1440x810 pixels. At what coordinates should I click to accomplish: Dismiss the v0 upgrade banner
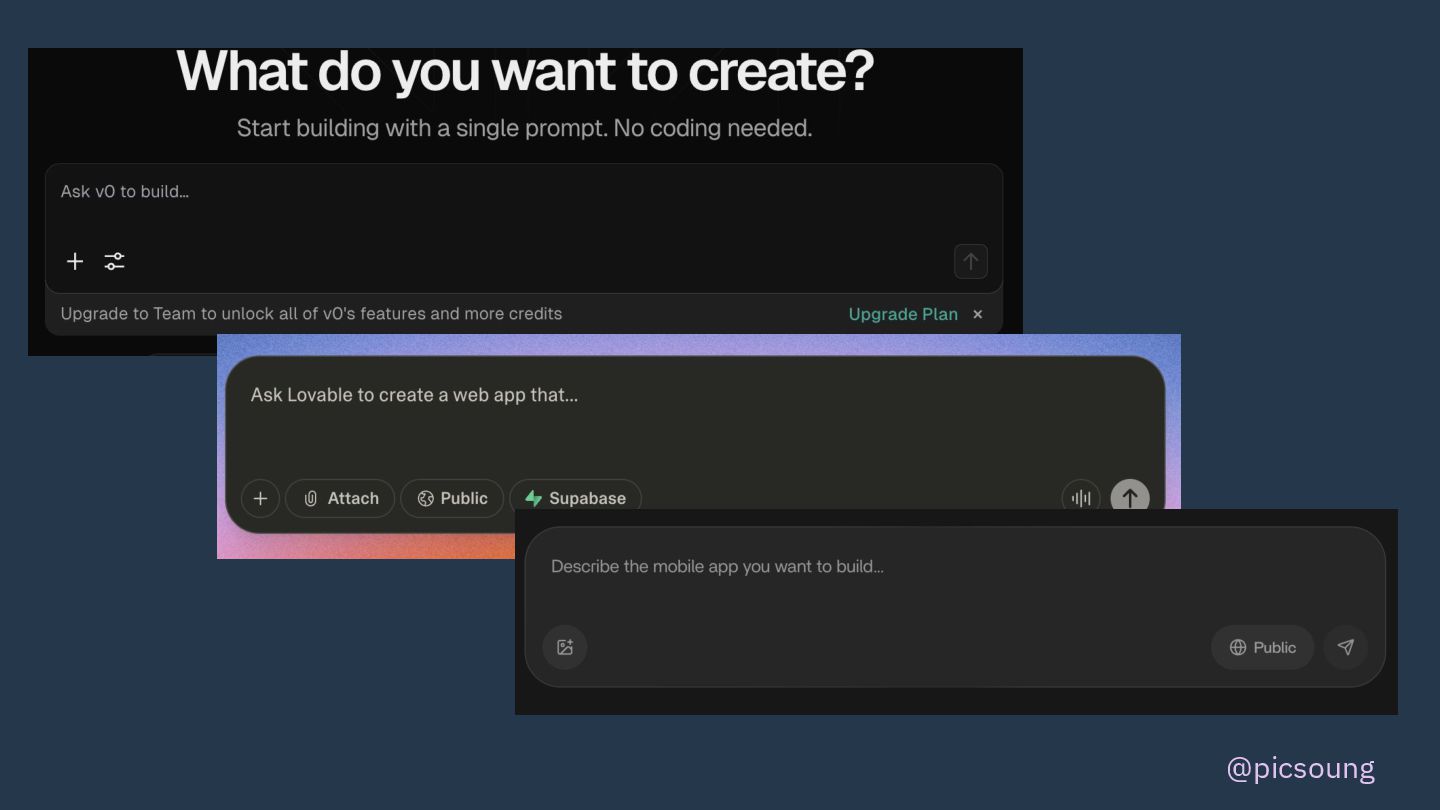[978, 314]
